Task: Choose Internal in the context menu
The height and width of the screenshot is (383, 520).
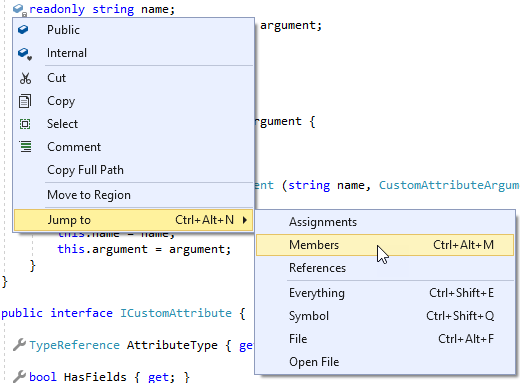Action: point(133,53)
